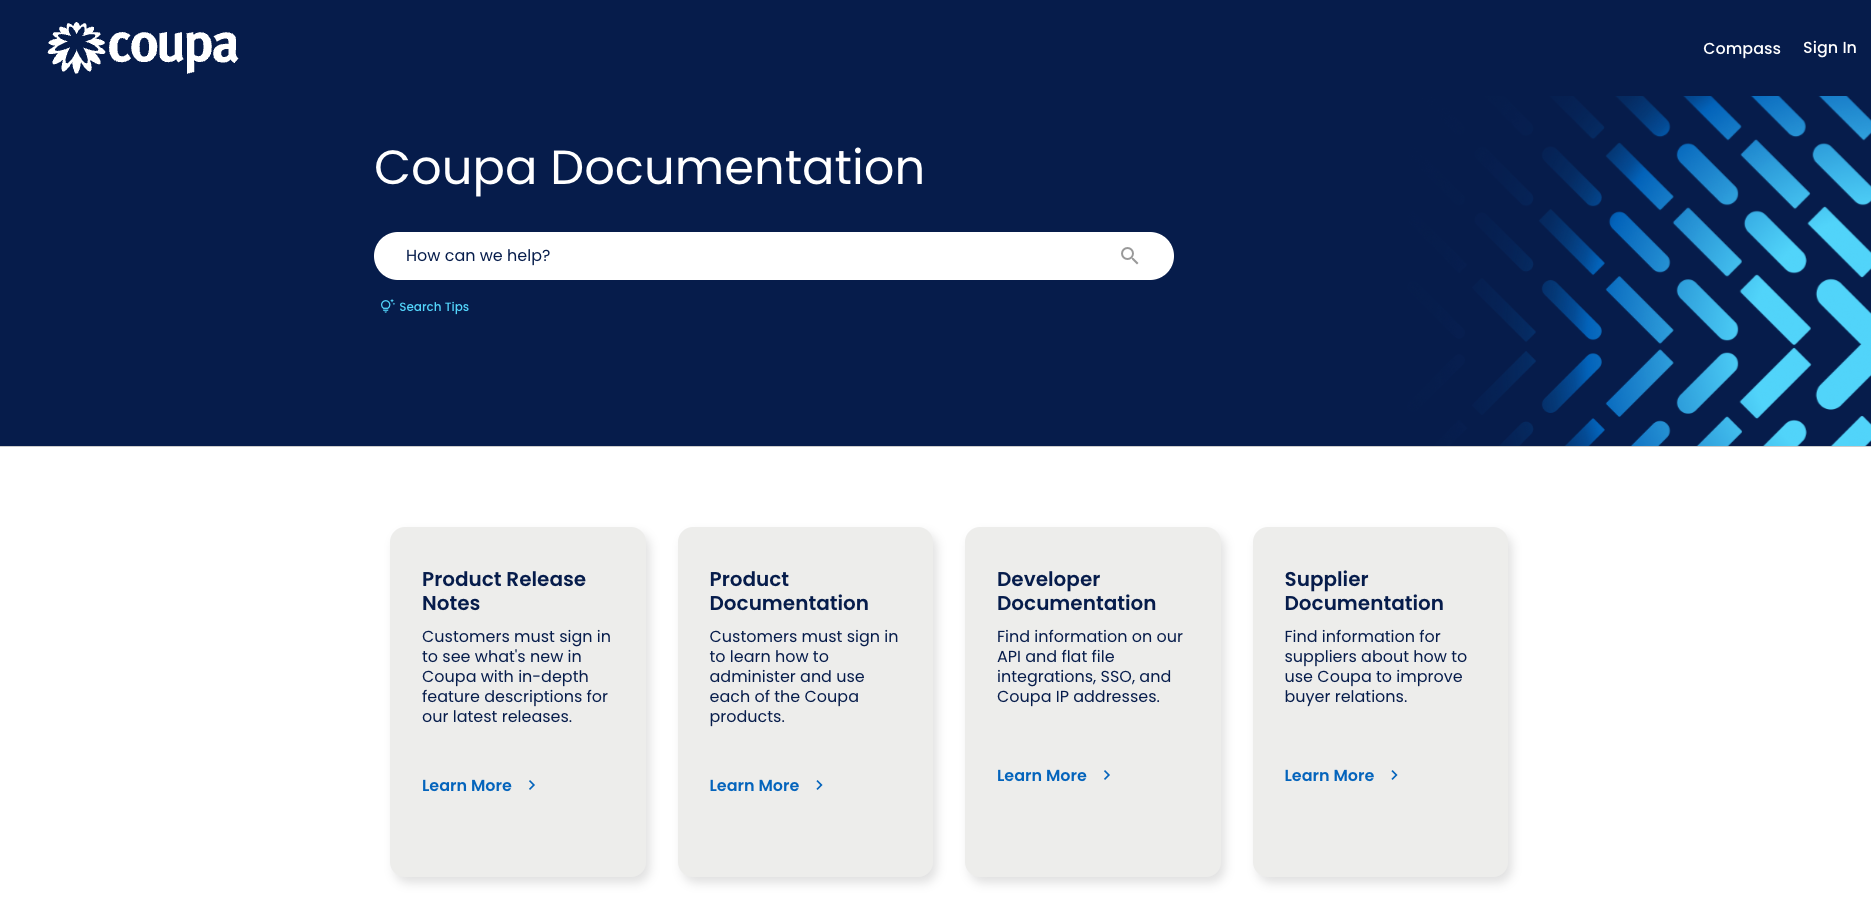The image size is (1871, 901).
Task: Learn More under Supplier Documentation
Action: (1329, 775)
